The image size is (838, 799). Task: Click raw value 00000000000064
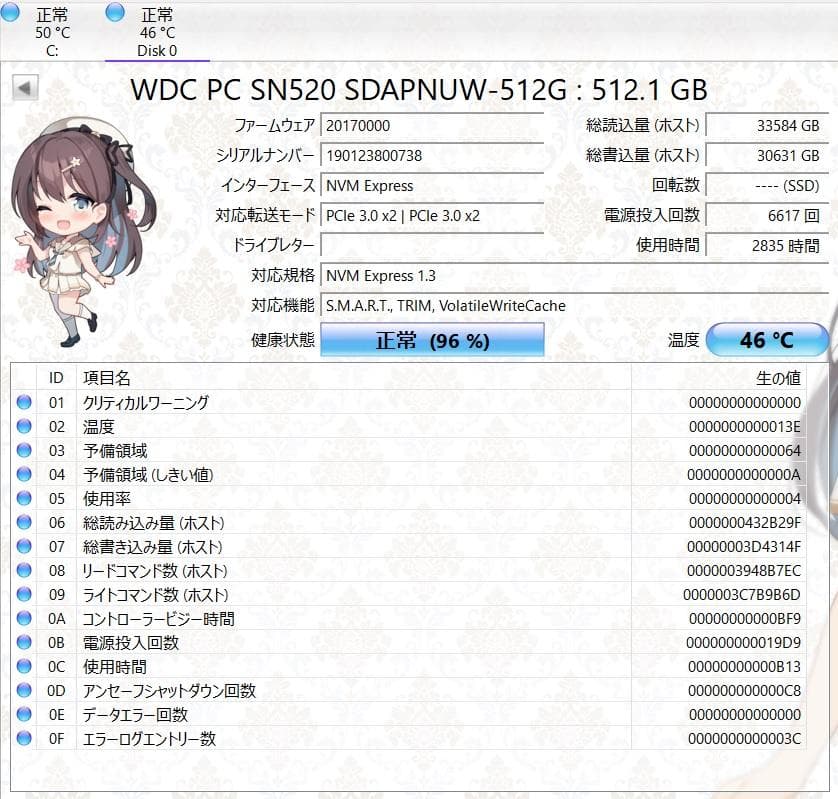pos(744,451)
